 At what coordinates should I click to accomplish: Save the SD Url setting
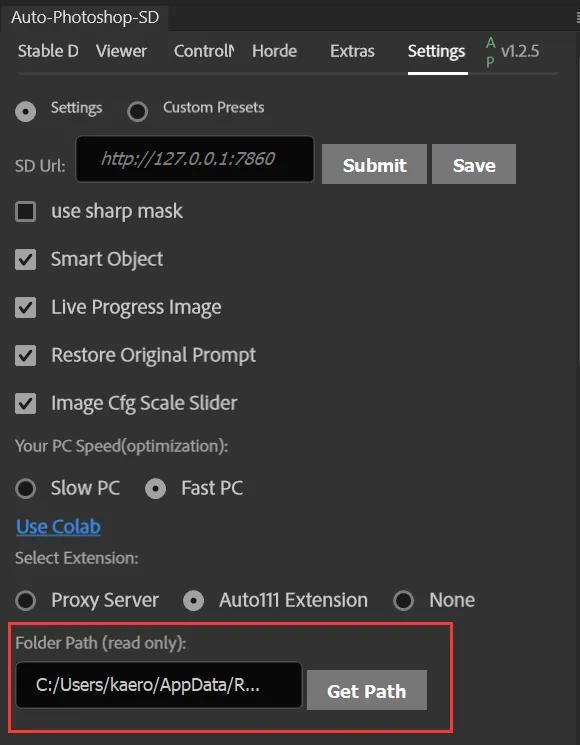pyautogui.click(x=474, y=164)
